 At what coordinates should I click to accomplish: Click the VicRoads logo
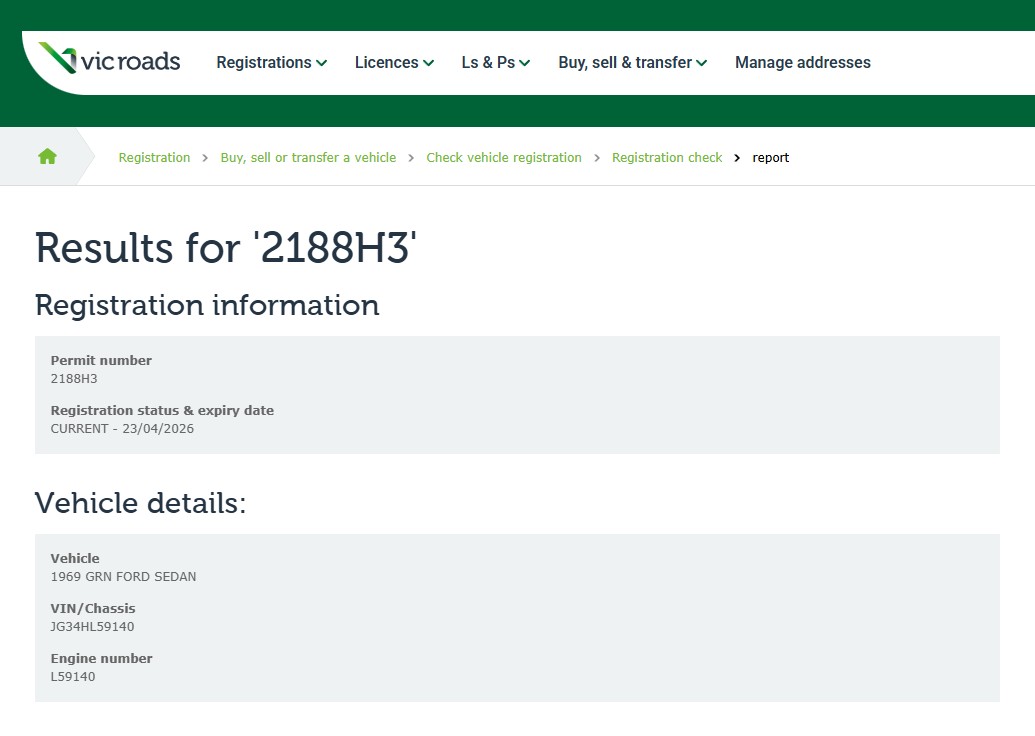(x=110, y=60)
